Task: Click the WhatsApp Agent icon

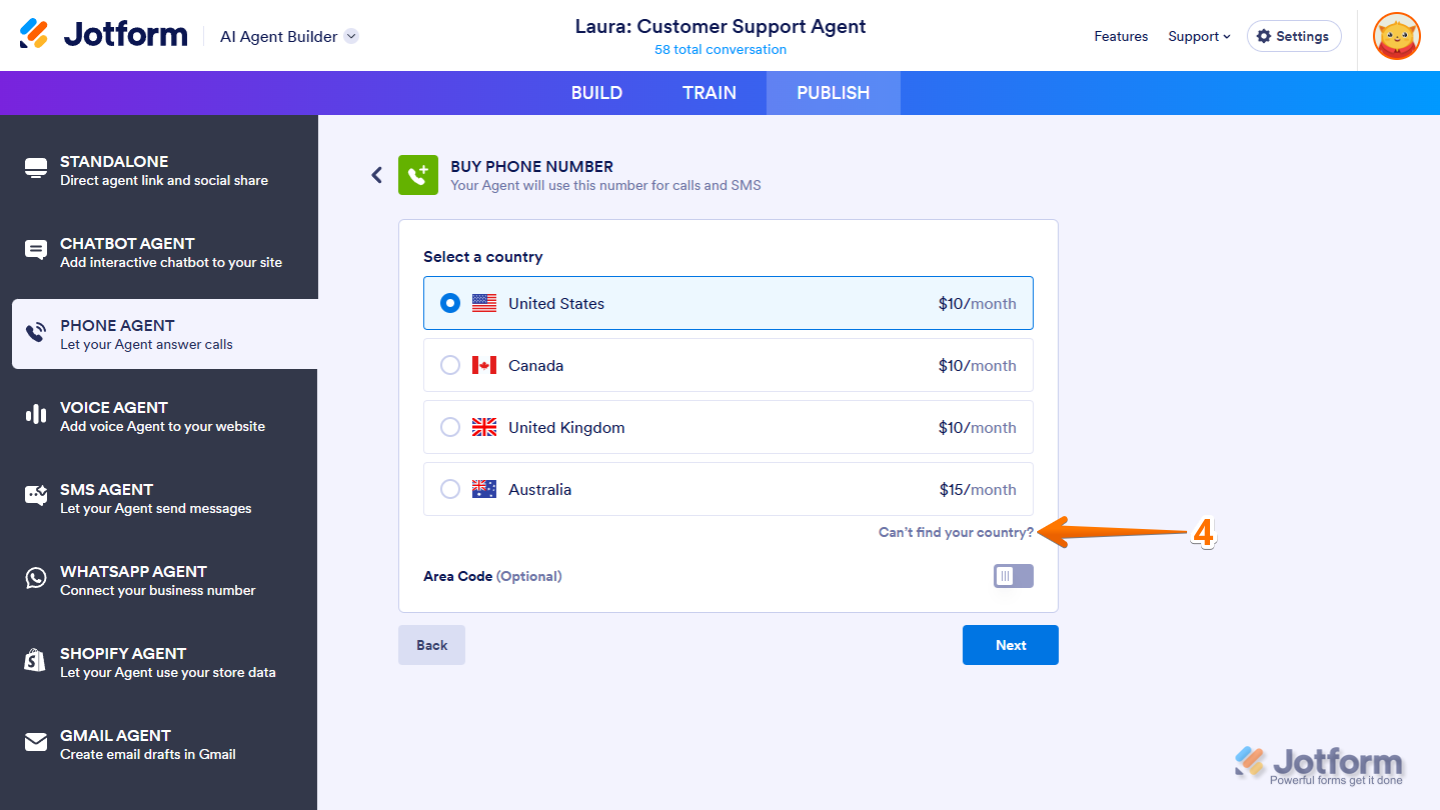Action: pos(36,578)
